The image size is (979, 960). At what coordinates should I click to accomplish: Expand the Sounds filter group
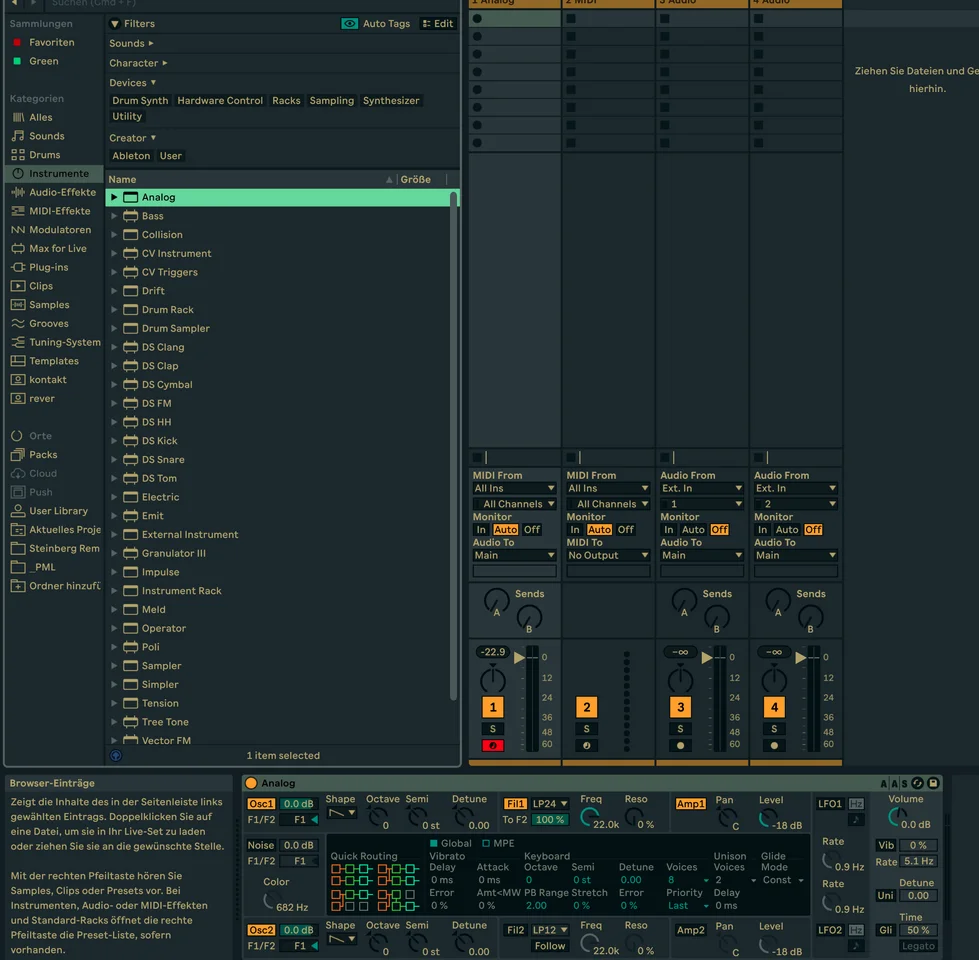(x=131, y=43)
